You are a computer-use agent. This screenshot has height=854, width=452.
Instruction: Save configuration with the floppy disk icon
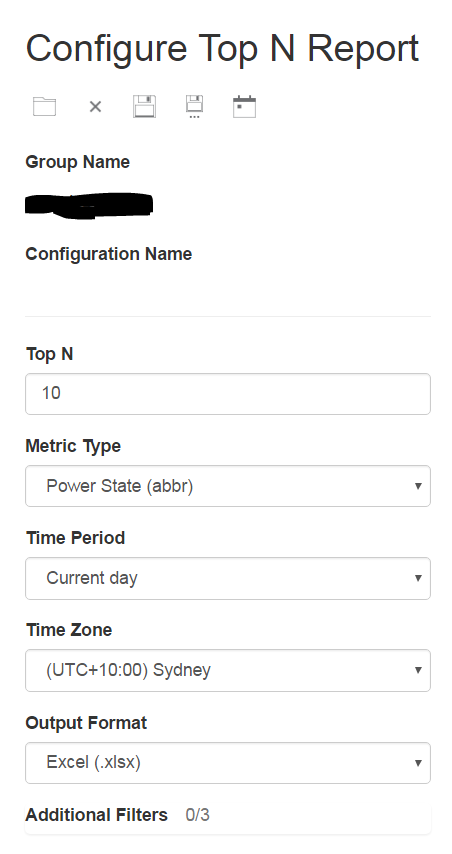(x=144, y=106)
